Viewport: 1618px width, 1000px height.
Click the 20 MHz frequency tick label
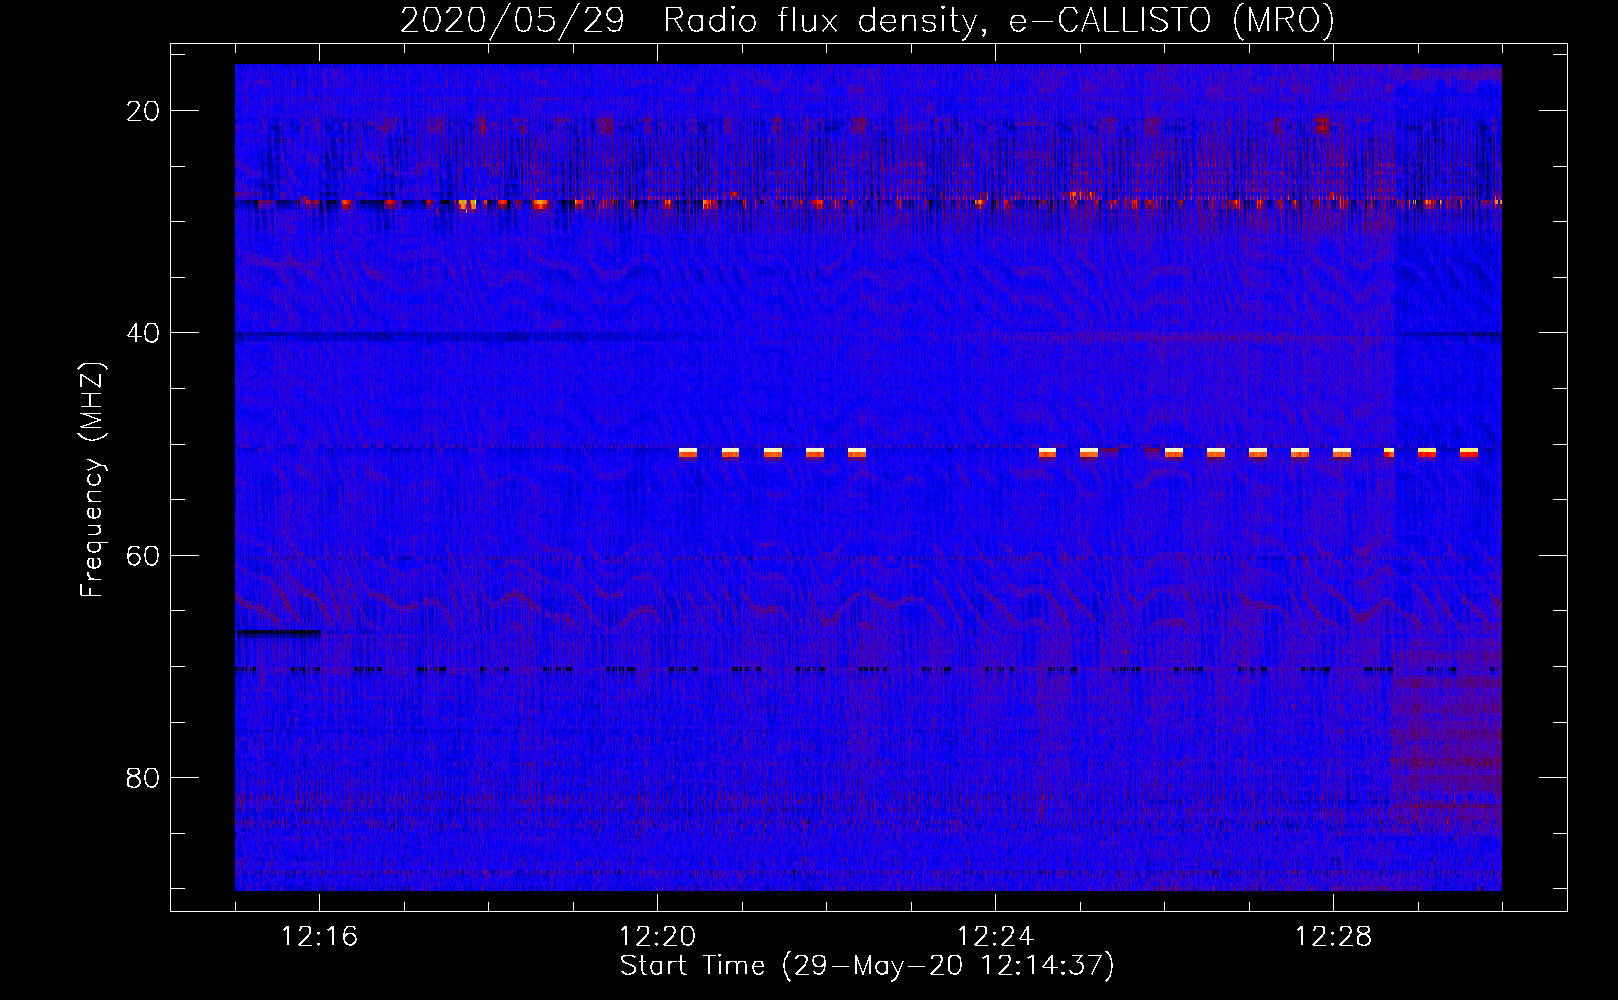(x=143, y=111)
